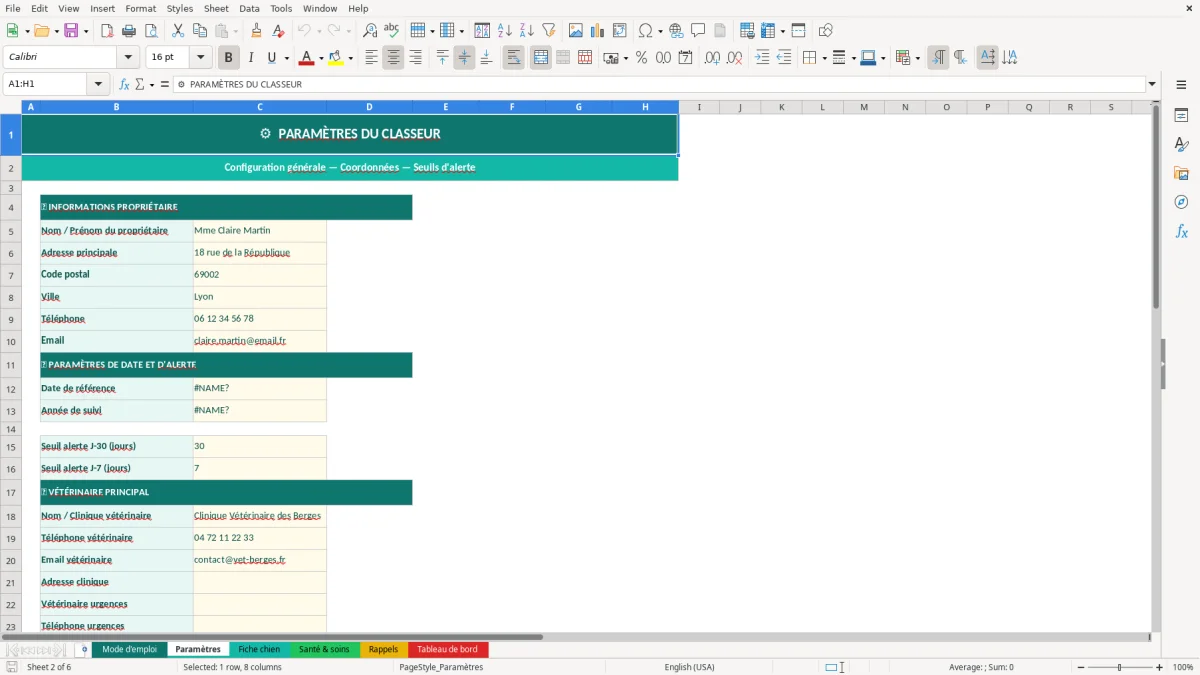
Task: Expand the Name Box A1:H1 dropdown
Action: tap(99, 84)
